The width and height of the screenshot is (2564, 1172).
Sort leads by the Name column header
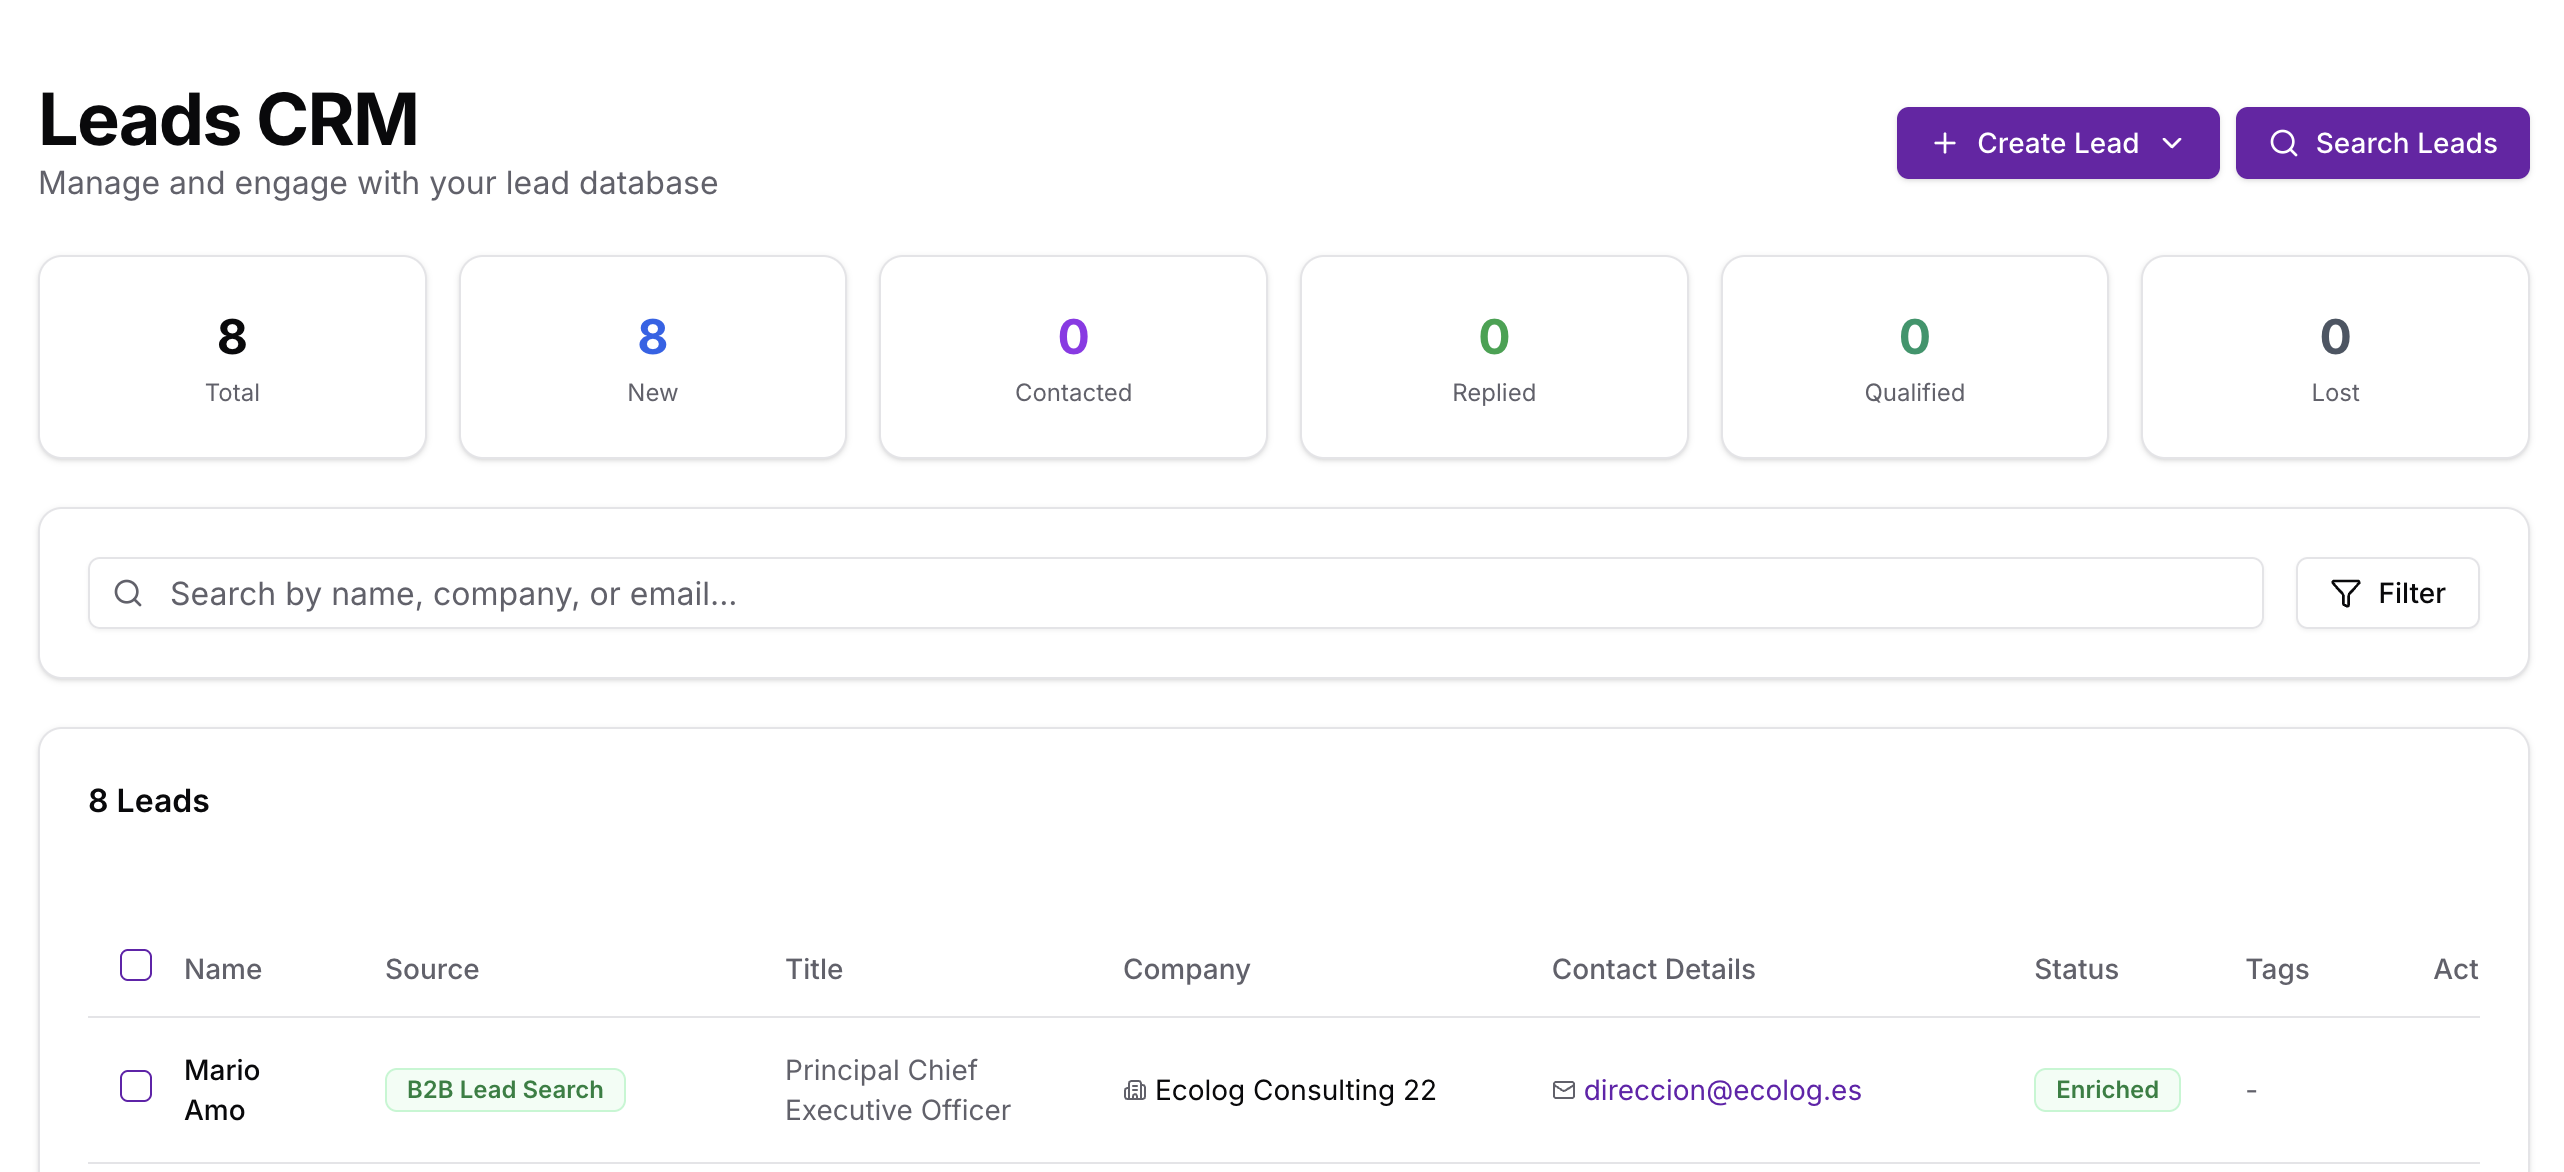[222, 968]
